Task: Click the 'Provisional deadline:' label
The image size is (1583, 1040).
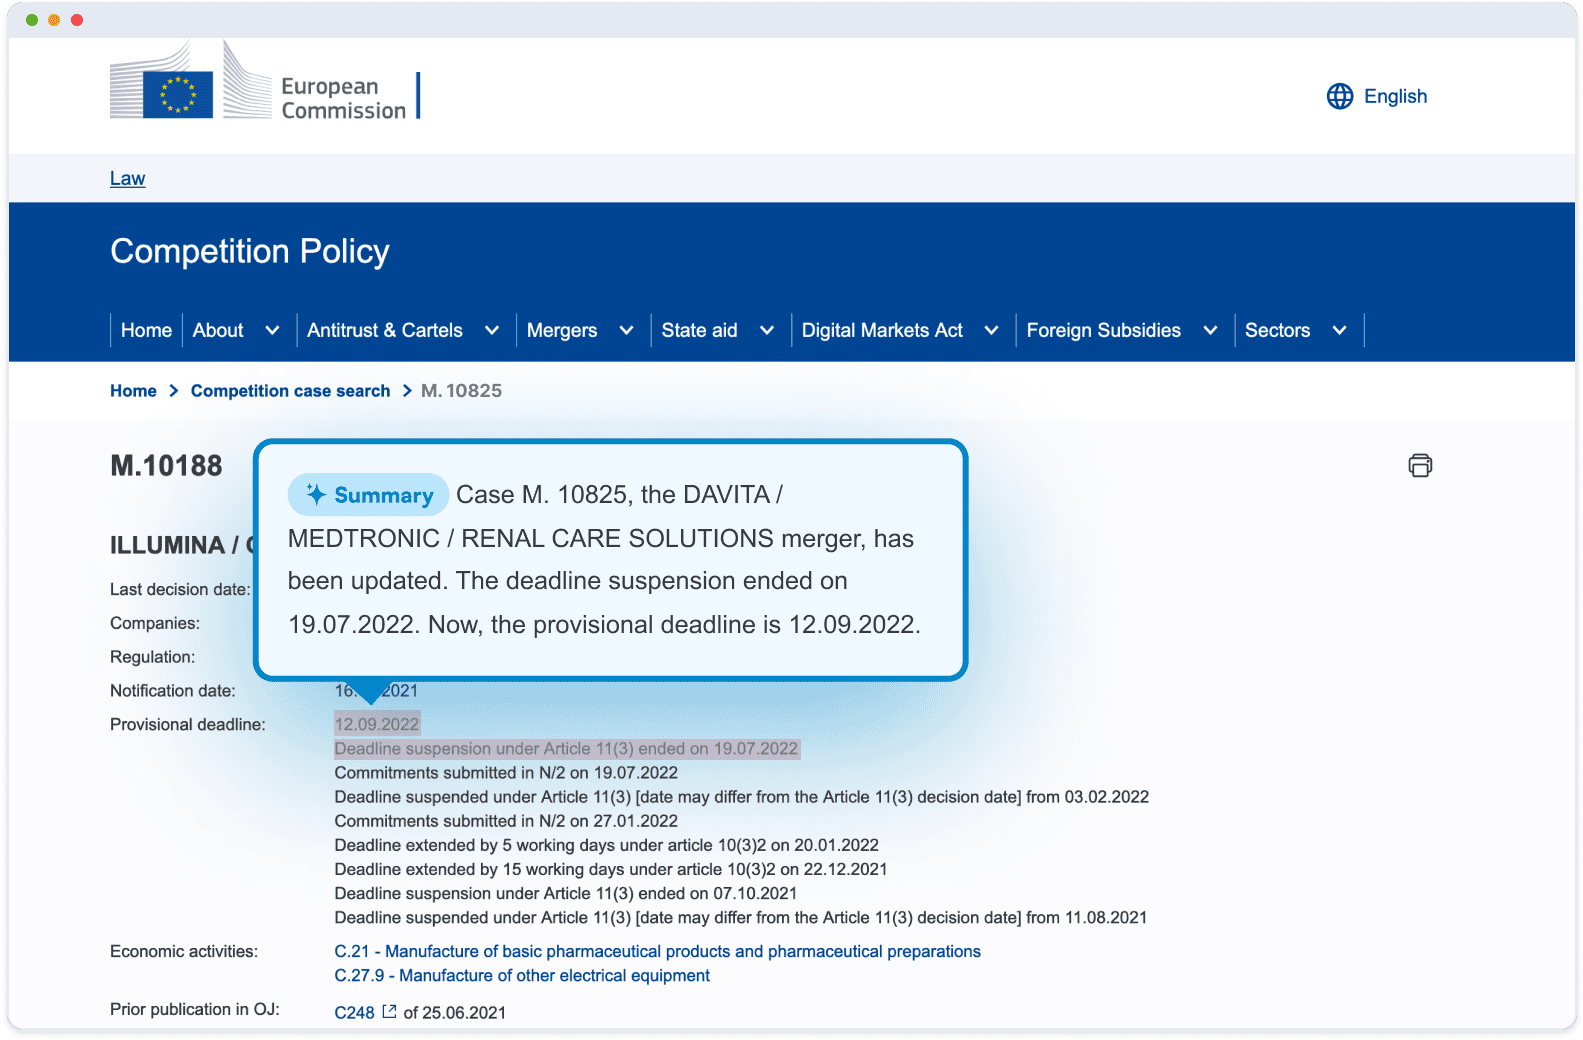Action: (x=188, y=725)
